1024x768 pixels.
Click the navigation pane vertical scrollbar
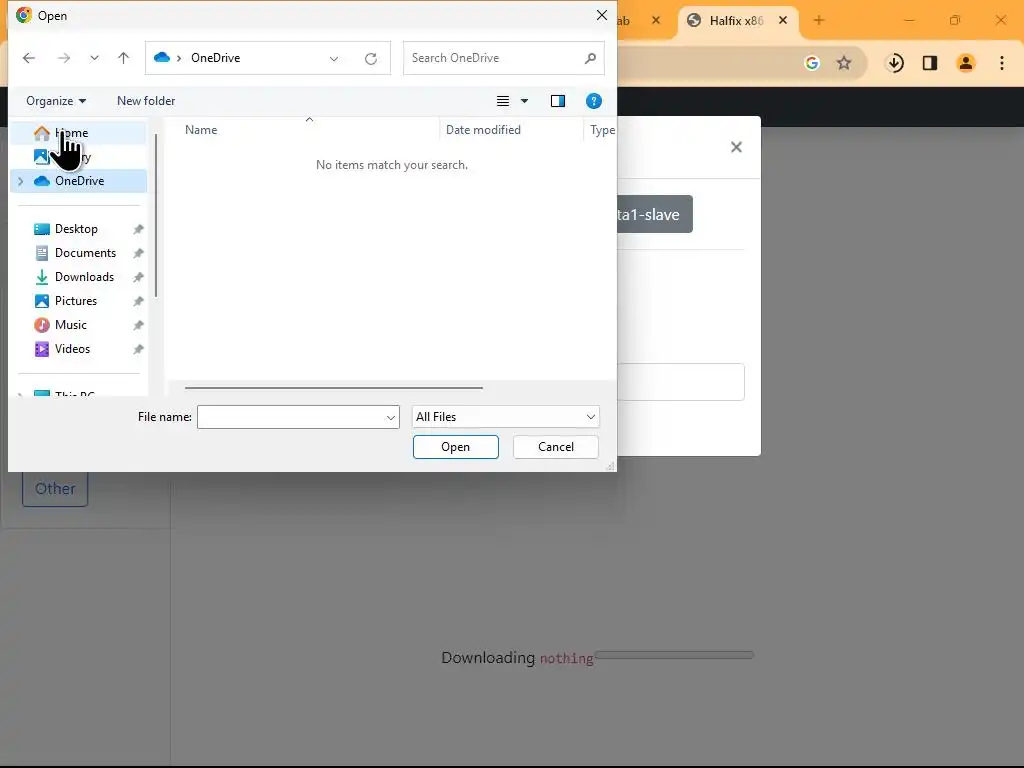click(155, 216)
